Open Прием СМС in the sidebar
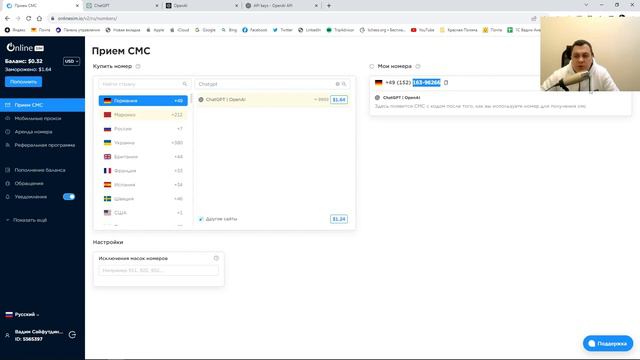 [x=42, y=105]
